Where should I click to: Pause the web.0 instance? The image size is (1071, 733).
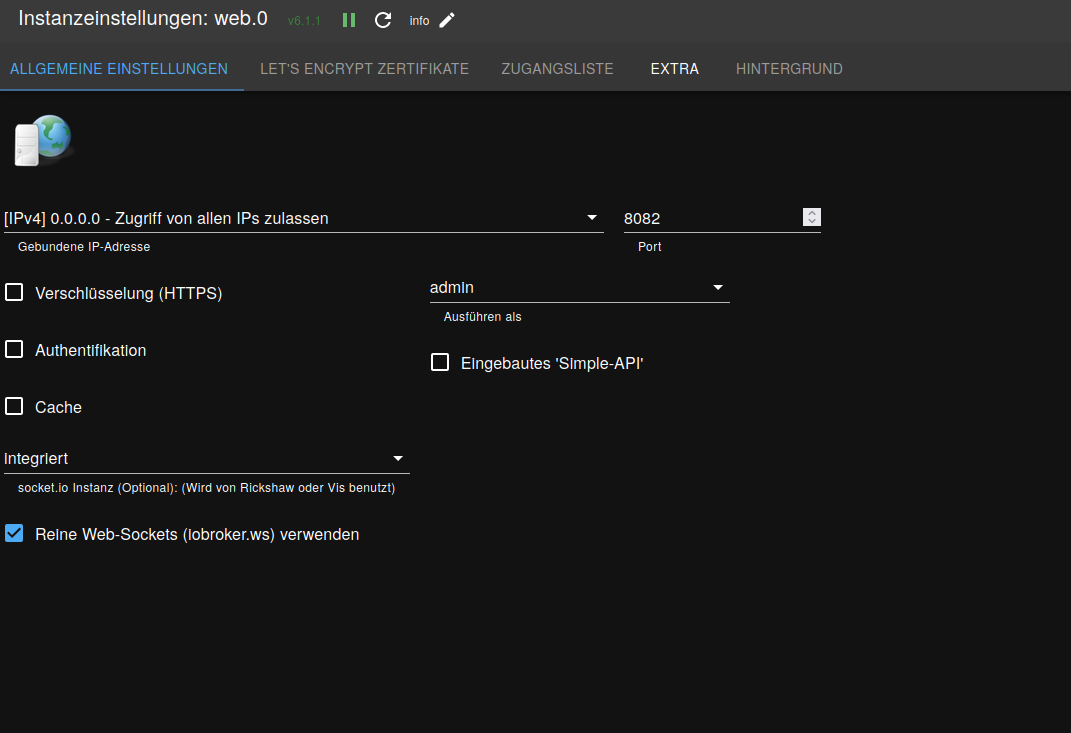(348, 20)
